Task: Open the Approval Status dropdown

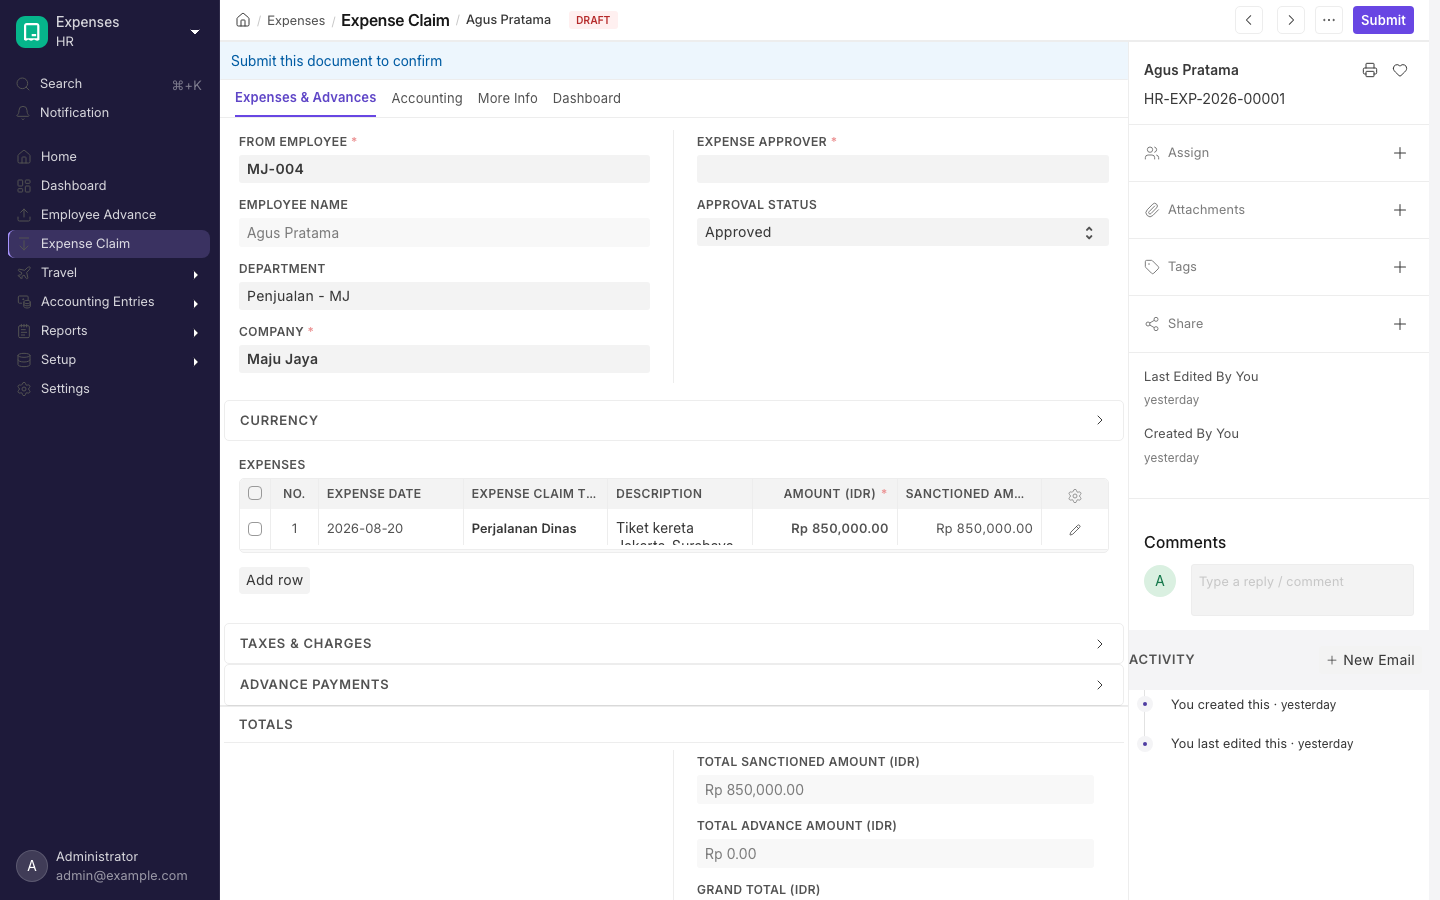Action: [x=902, y=232]
